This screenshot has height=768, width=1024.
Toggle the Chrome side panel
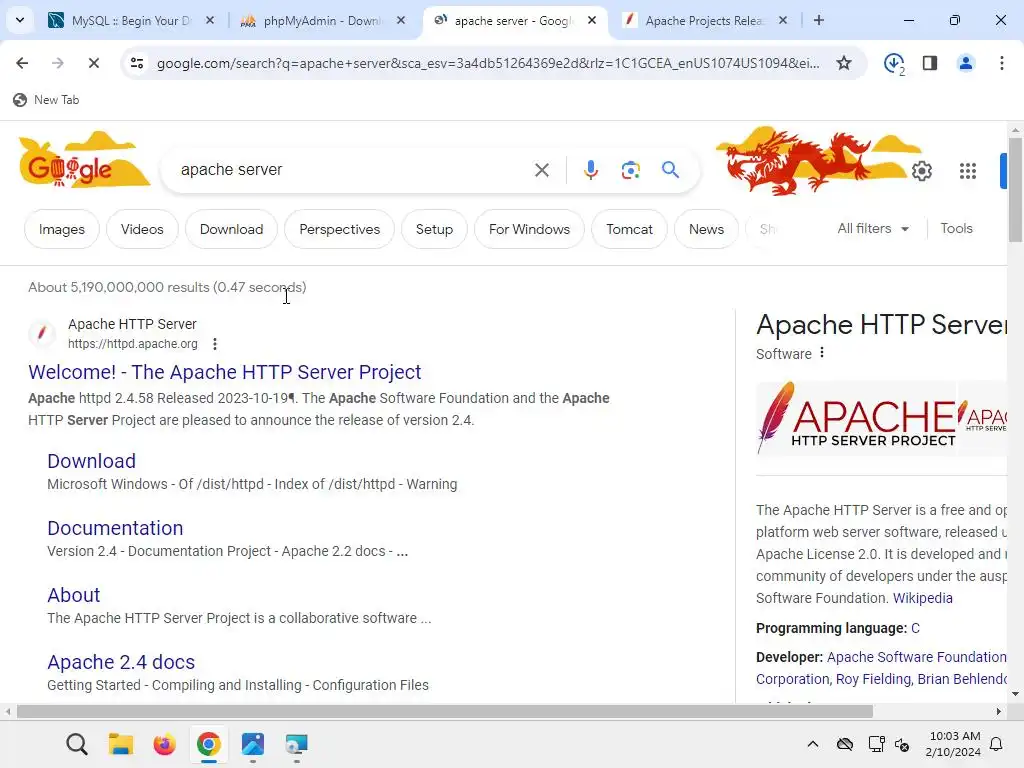click(930, 63)
